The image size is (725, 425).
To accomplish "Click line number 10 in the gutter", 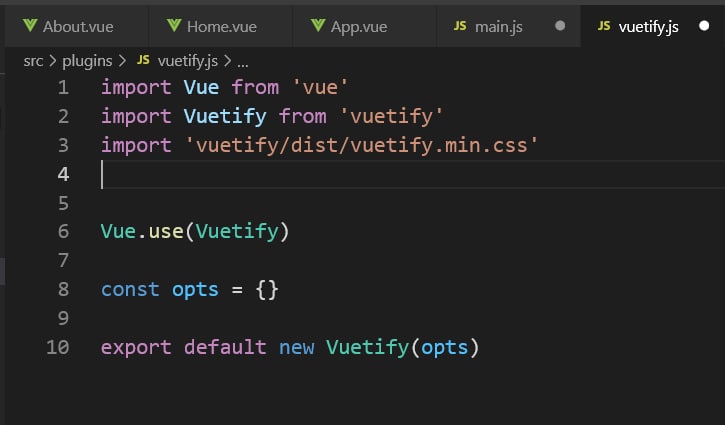I will point(58,347).
